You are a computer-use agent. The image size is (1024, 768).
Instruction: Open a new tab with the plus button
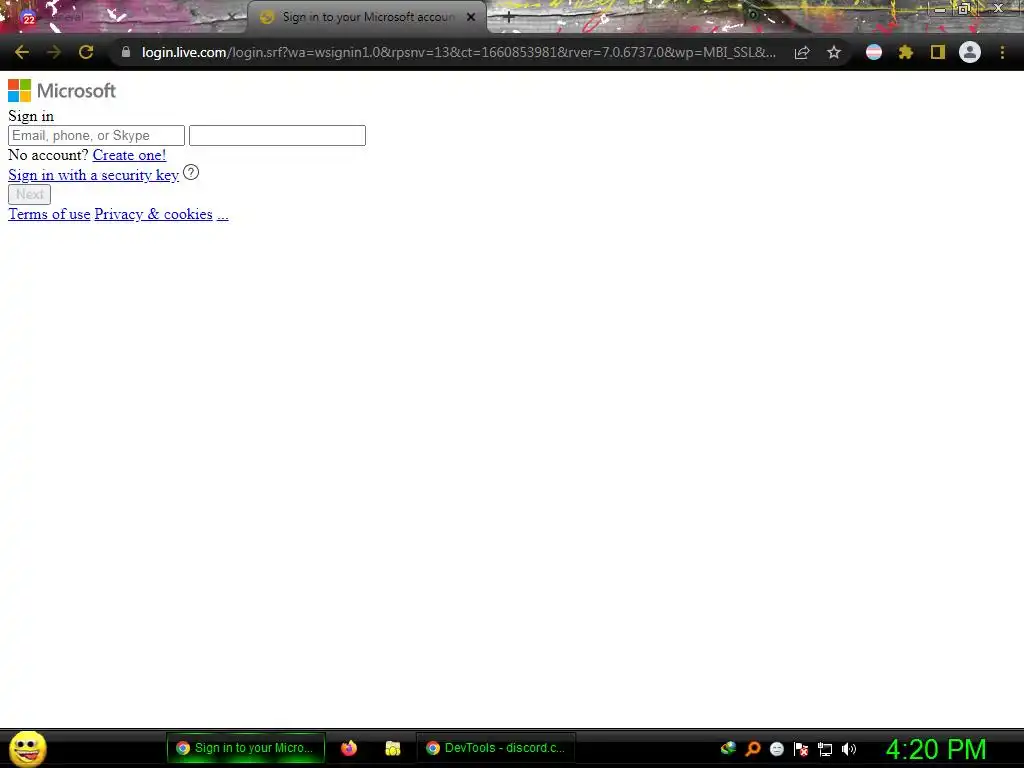509,18
